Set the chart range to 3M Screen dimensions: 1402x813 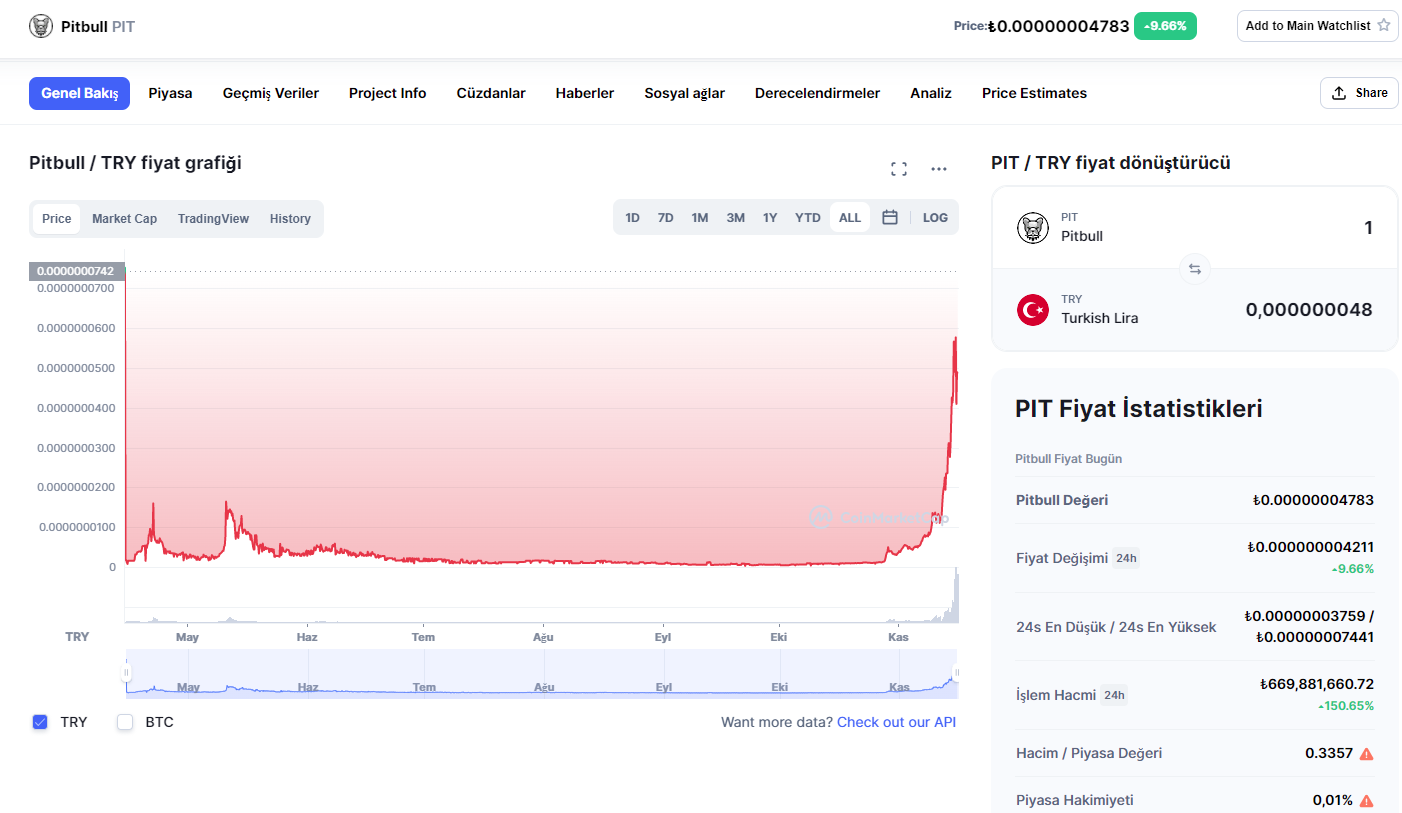tap(736, 218)
